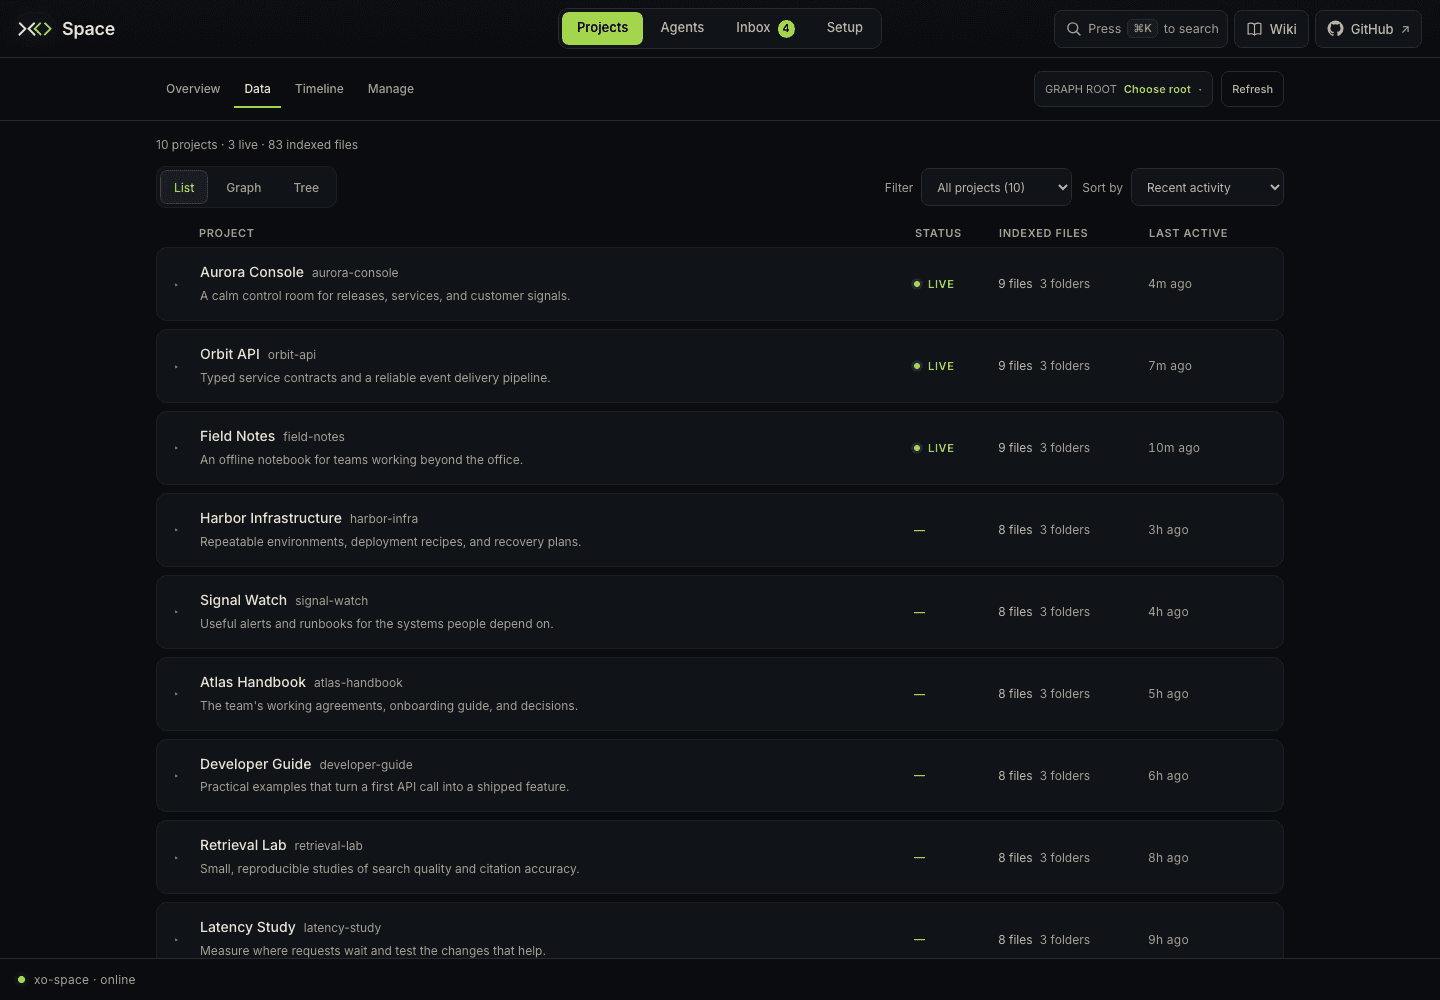
Task: Click the INDEXED FILES column header
Action: [x=1043, y=233]
